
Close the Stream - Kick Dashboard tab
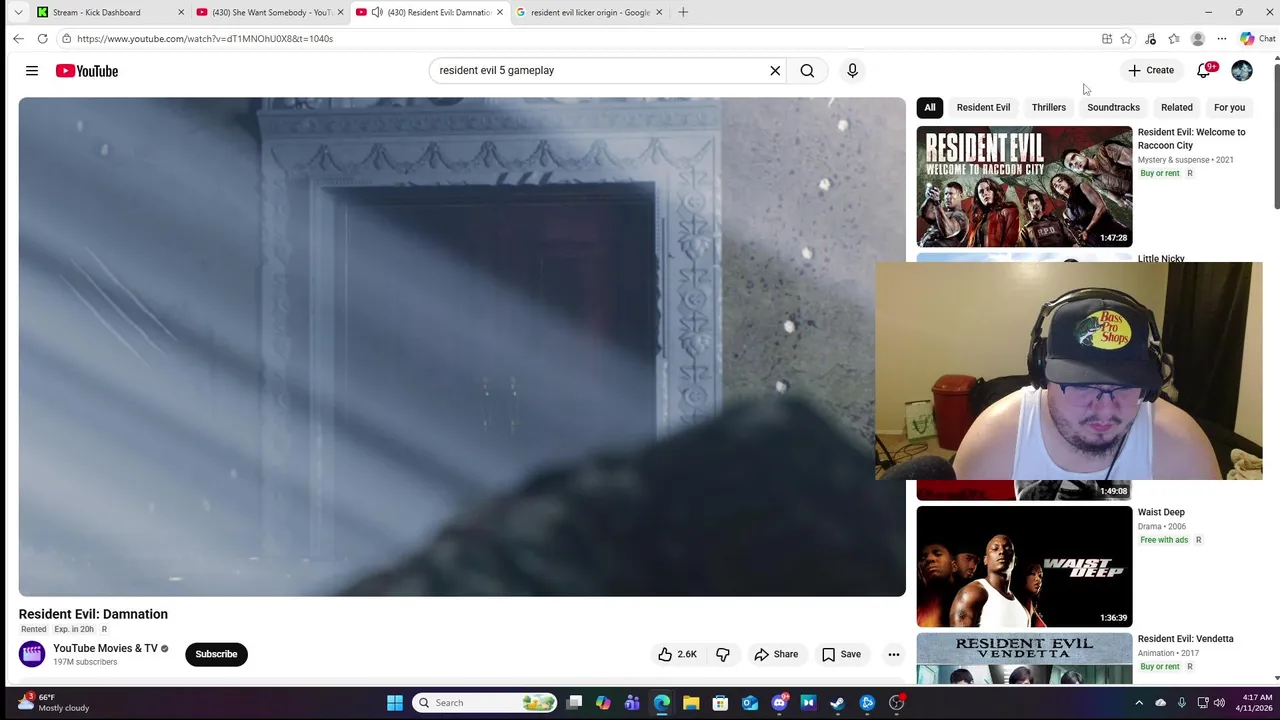tap(181, 12)
